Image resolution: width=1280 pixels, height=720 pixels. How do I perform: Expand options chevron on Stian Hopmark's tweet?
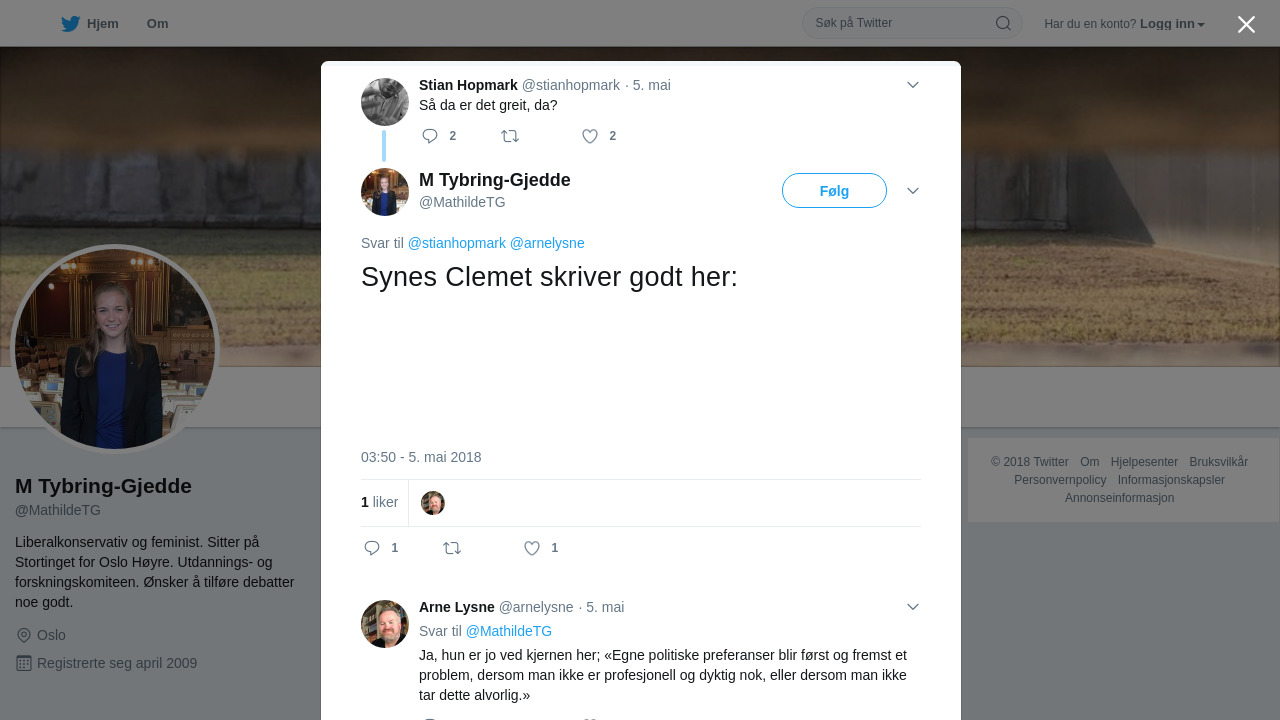[x=913, y=85]
